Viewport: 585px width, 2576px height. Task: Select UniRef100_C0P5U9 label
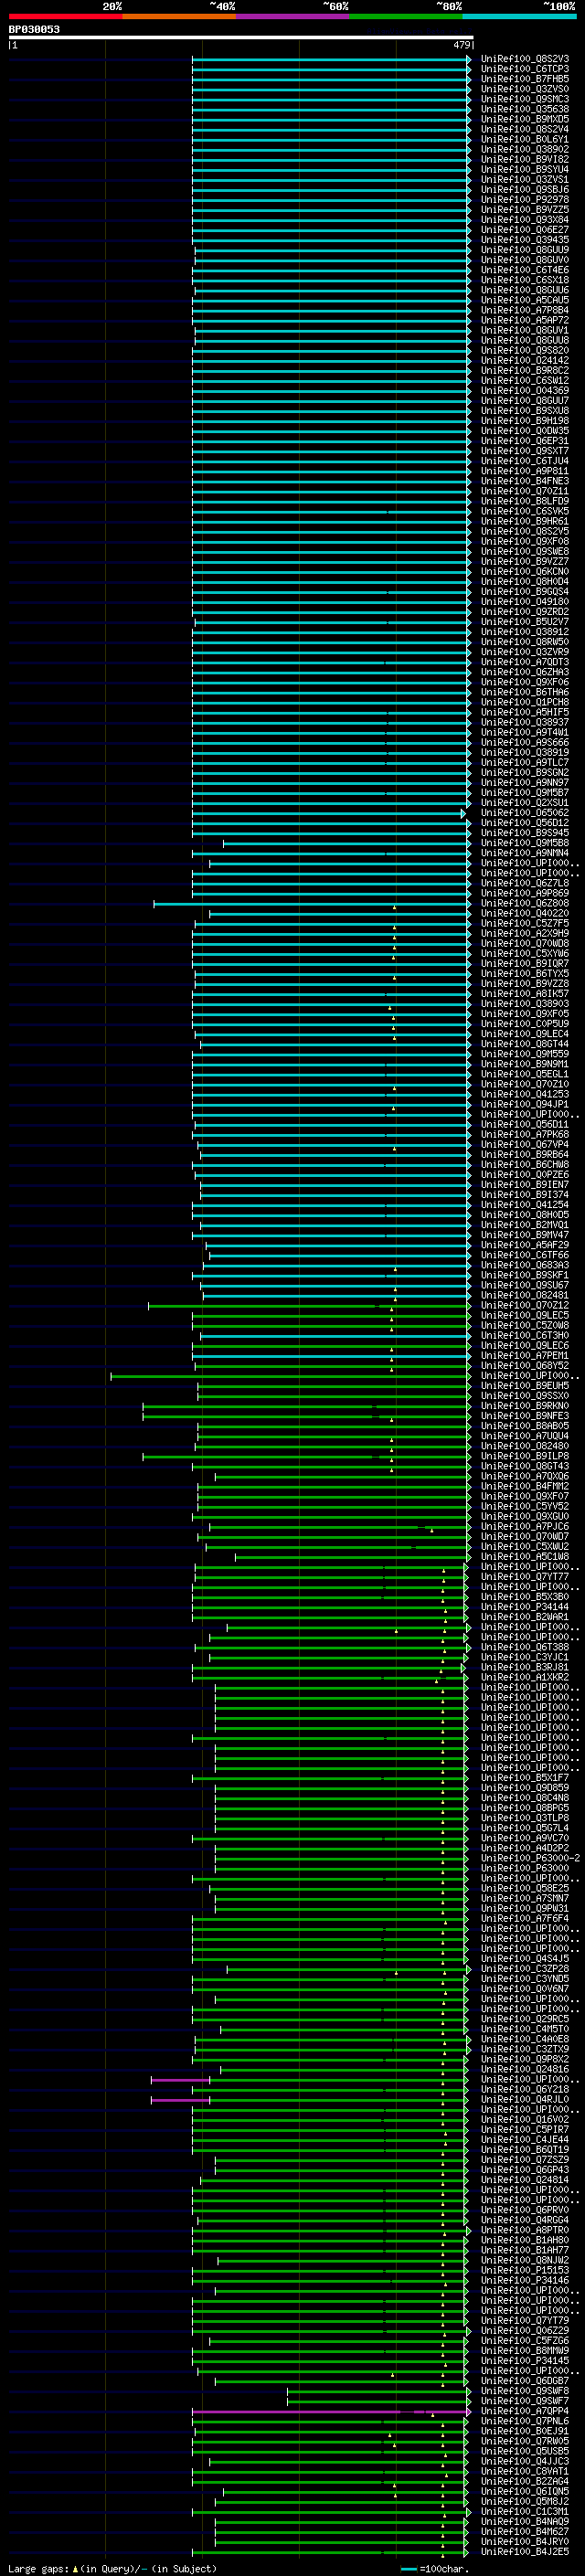[525, 1024]
